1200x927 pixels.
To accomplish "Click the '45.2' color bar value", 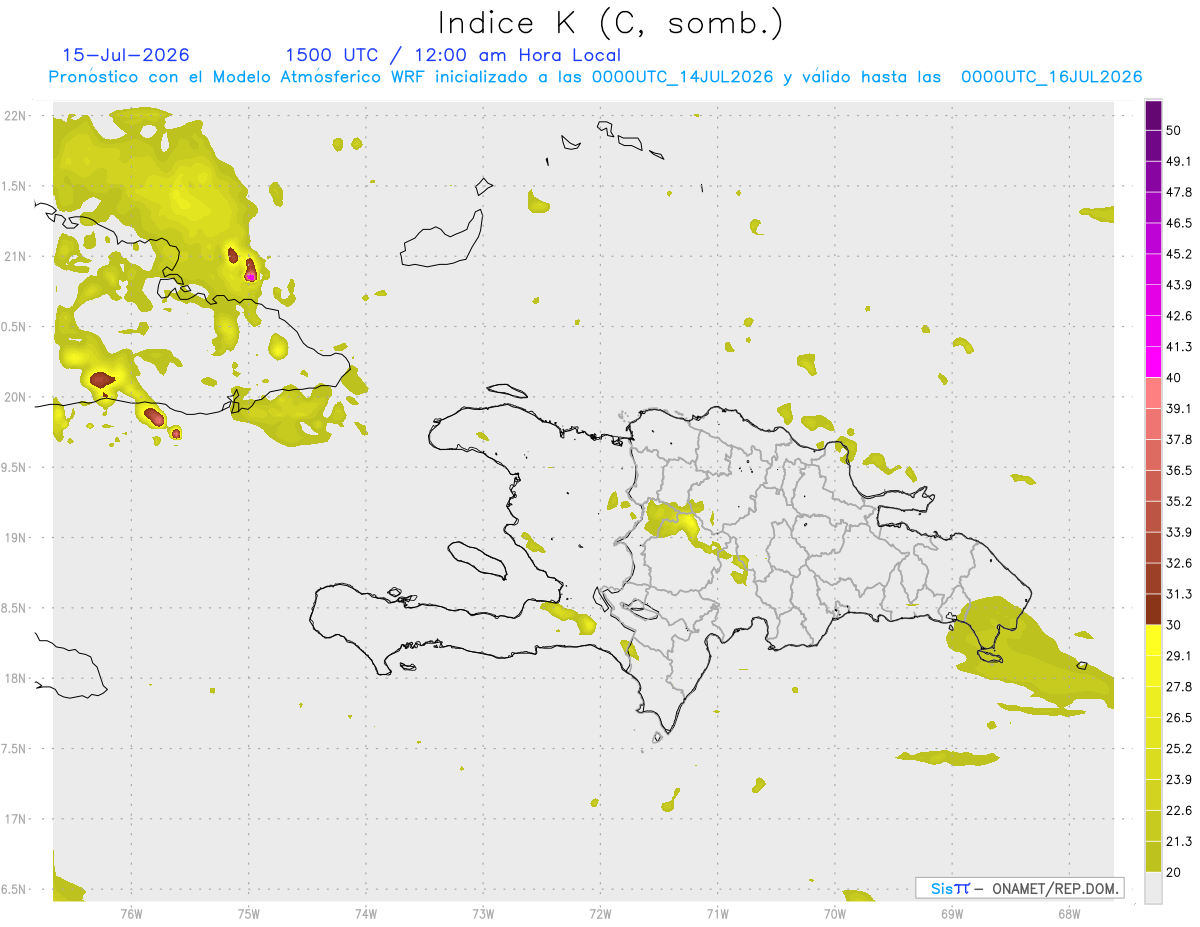I will pos(1179,254).
